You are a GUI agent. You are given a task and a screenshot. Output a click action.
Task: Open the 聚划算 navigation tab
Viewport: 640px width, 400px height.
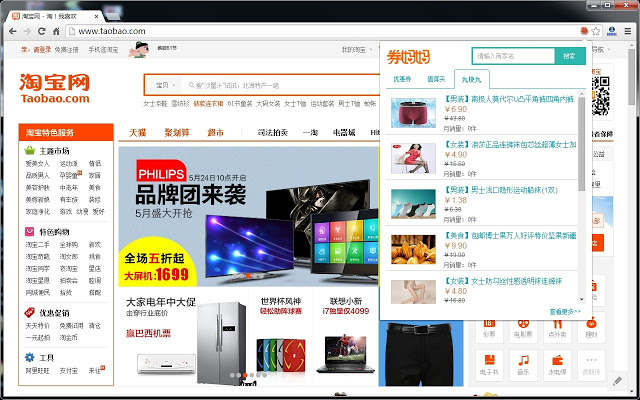177,133
